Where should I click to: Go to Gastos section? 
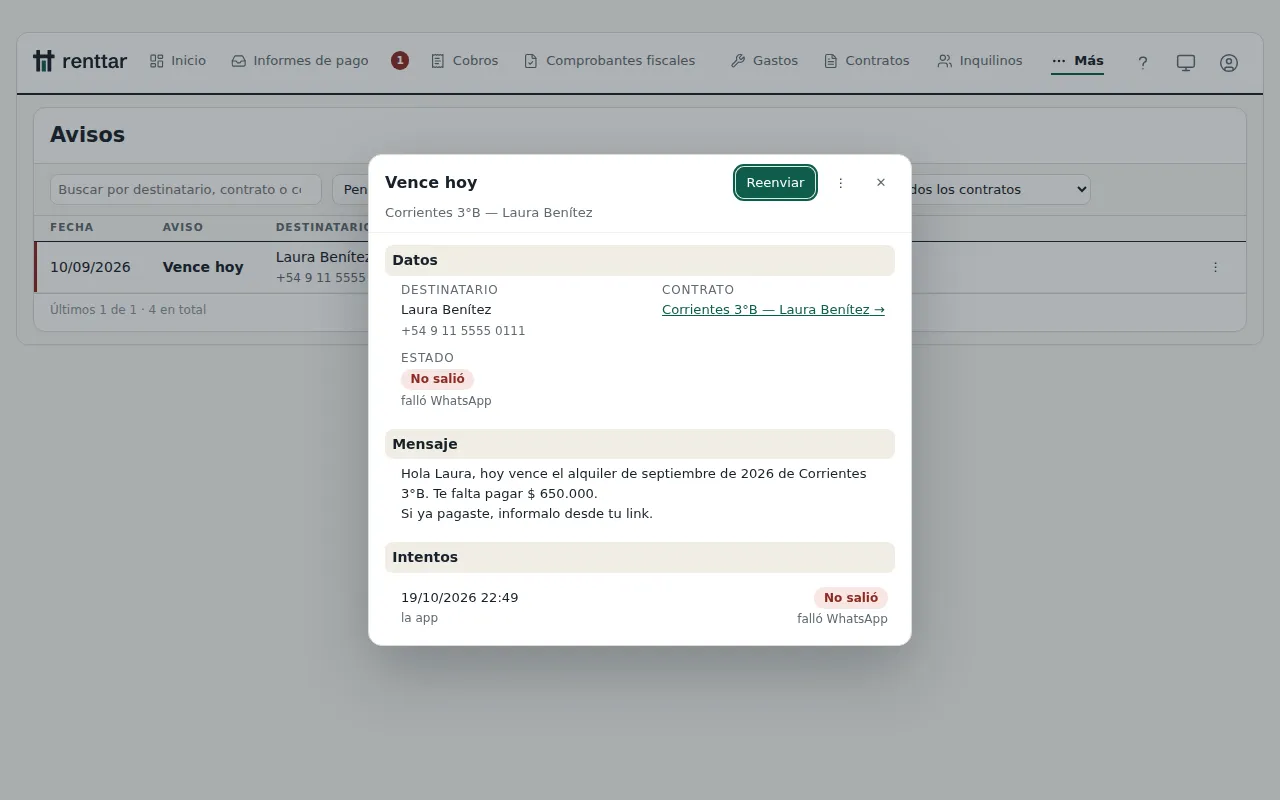[x=764, y=61]
